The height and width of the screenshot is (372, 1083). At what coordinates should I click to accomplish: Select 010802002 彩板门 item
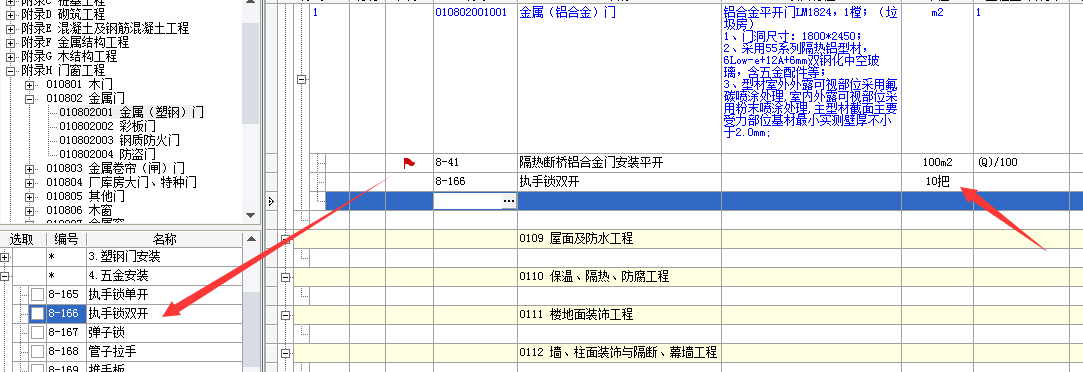tap(108, 126)
